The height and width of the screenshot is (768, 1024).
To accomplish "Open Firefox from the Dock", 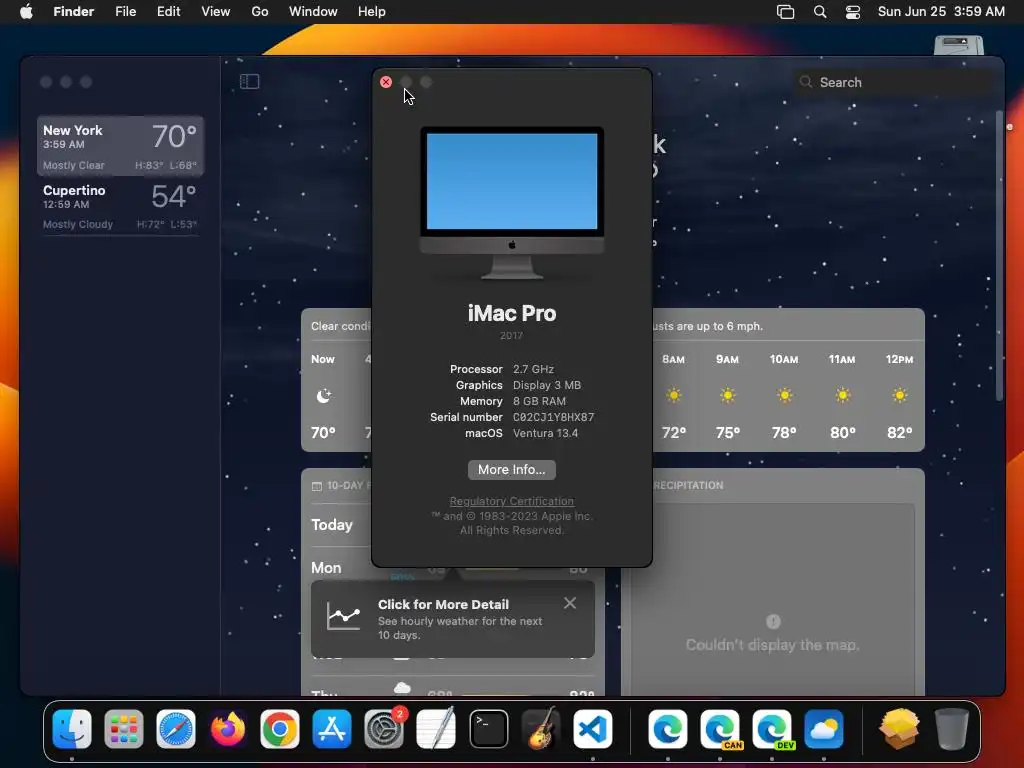I will coord(228,729).
